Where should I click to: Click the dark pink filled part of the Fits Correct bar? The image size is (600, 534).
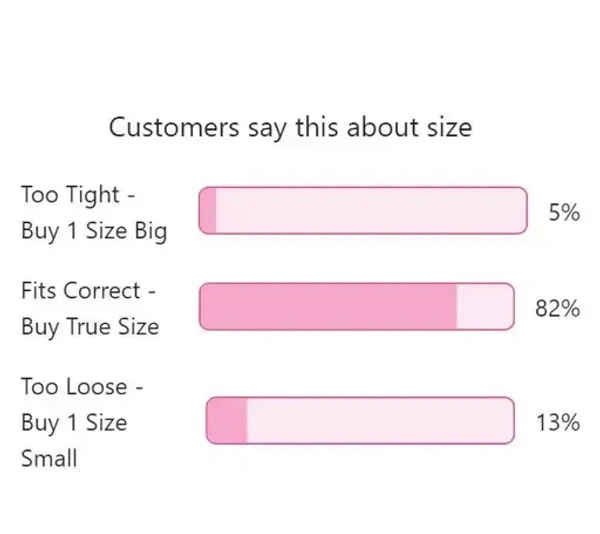328,306
